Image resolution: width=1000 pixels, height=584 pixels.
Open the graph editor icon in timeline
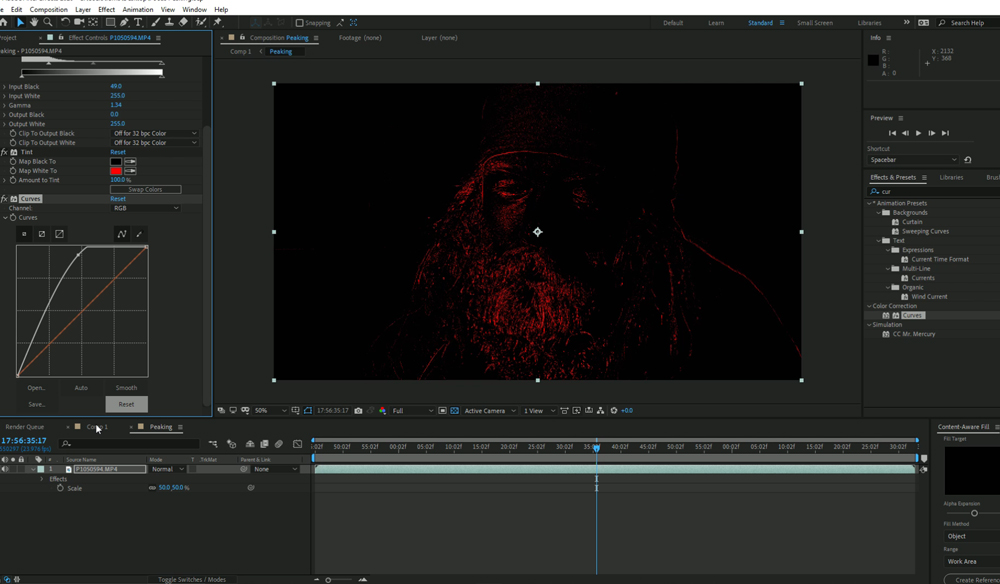[297, 444]
